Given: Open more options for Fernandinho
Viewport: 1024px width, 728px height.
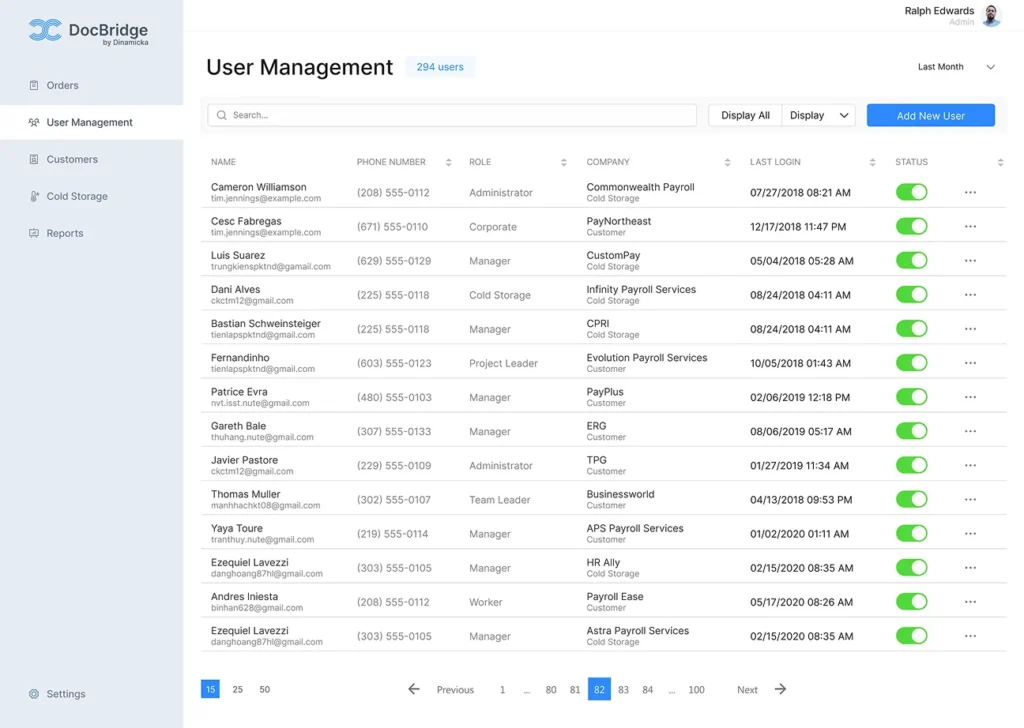Looking at the screenshot, I should tap(970, 363).
